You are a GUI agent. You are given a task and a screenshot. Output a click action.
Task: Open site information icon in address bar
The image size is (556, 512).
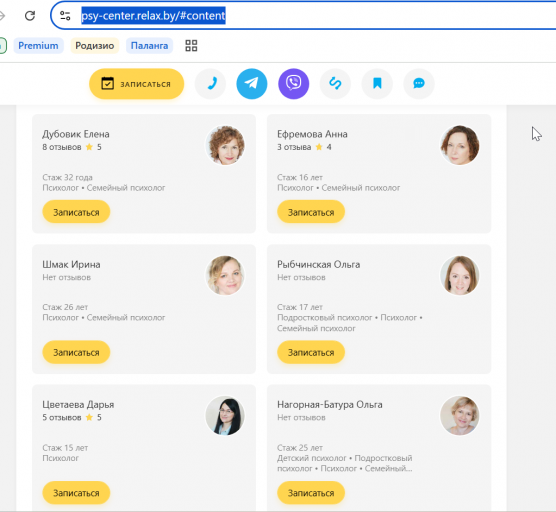[x=65, y=16]
